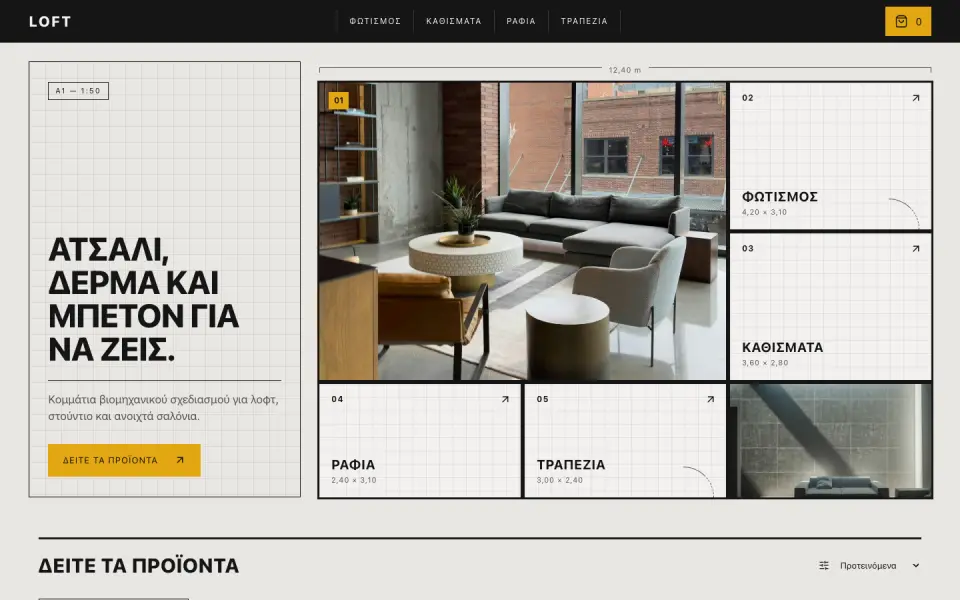Click the yellow 01 badge on living room photo
This screenshot has height=600, width=960.
[x=339, y=100]
